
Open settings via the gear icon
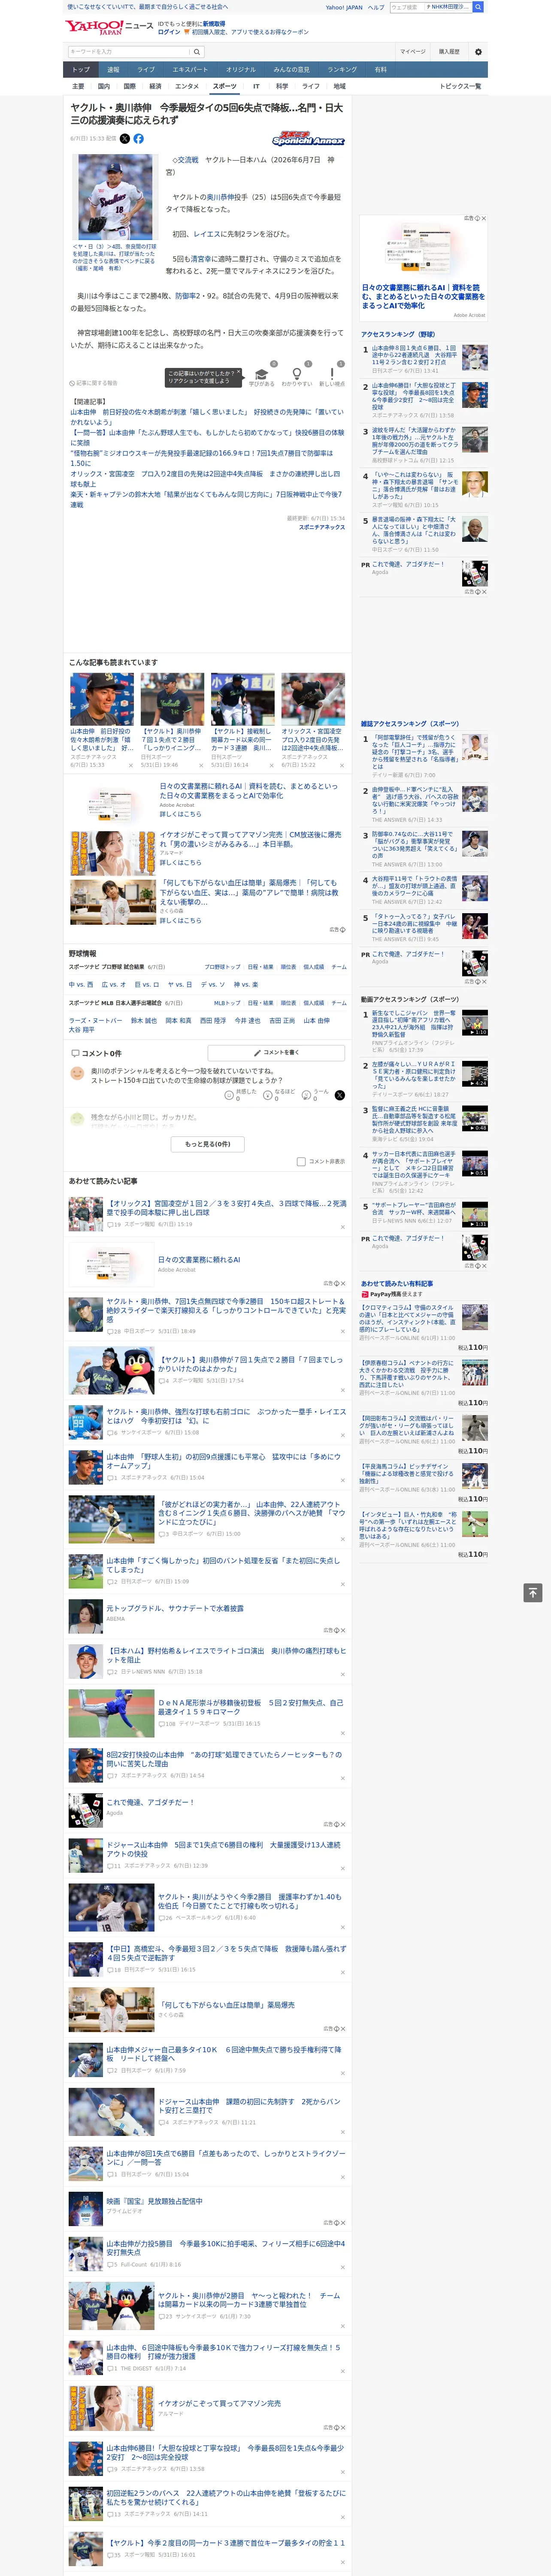coord(478,52)
